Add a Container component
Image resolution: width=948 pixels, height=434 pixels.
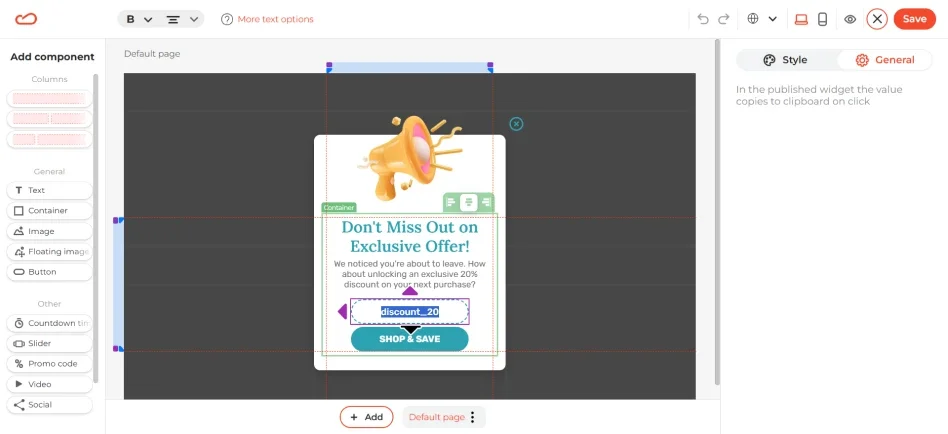pos(49,211)
